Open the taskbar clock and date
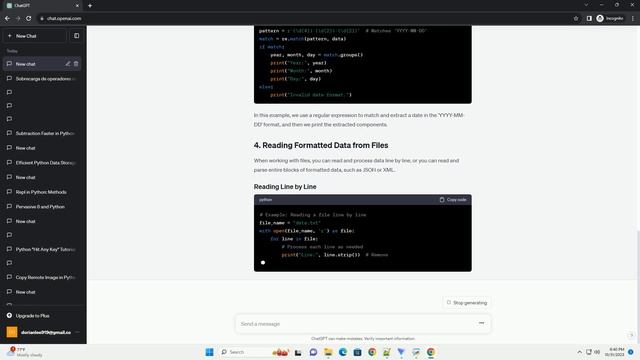This screenshot has height=360, width=640. click(x=615, y=352)
